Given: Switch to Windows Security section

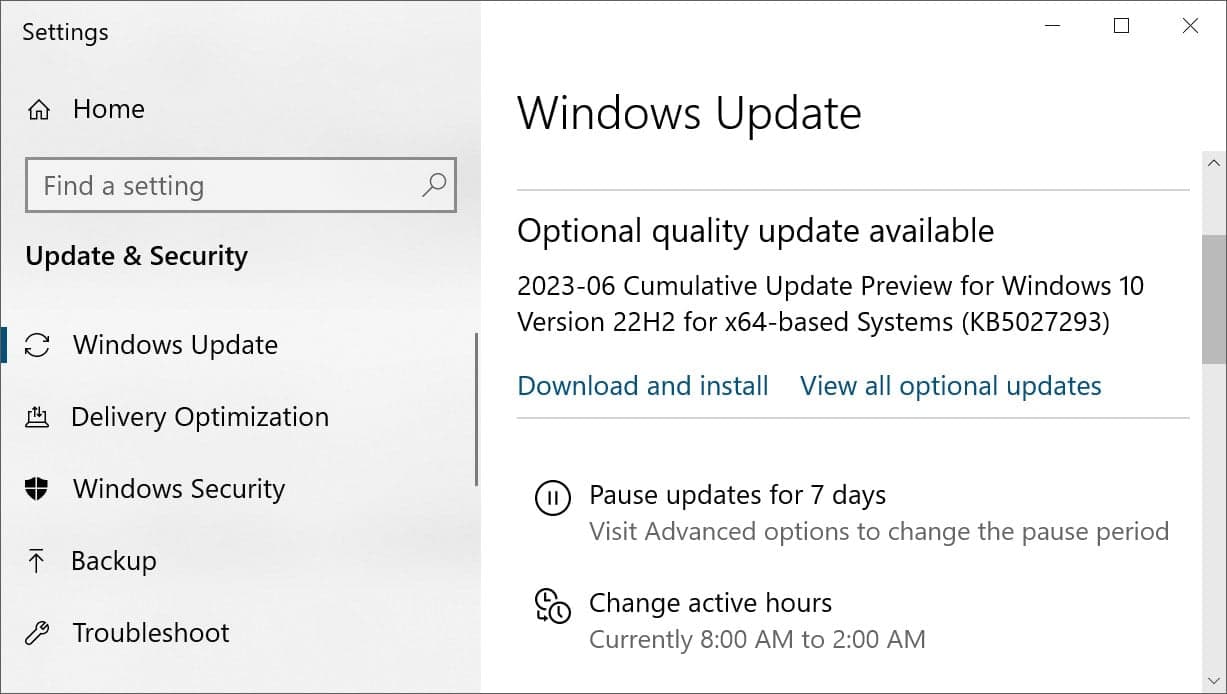Looking at the screenshot, I should tap(178, 489).
